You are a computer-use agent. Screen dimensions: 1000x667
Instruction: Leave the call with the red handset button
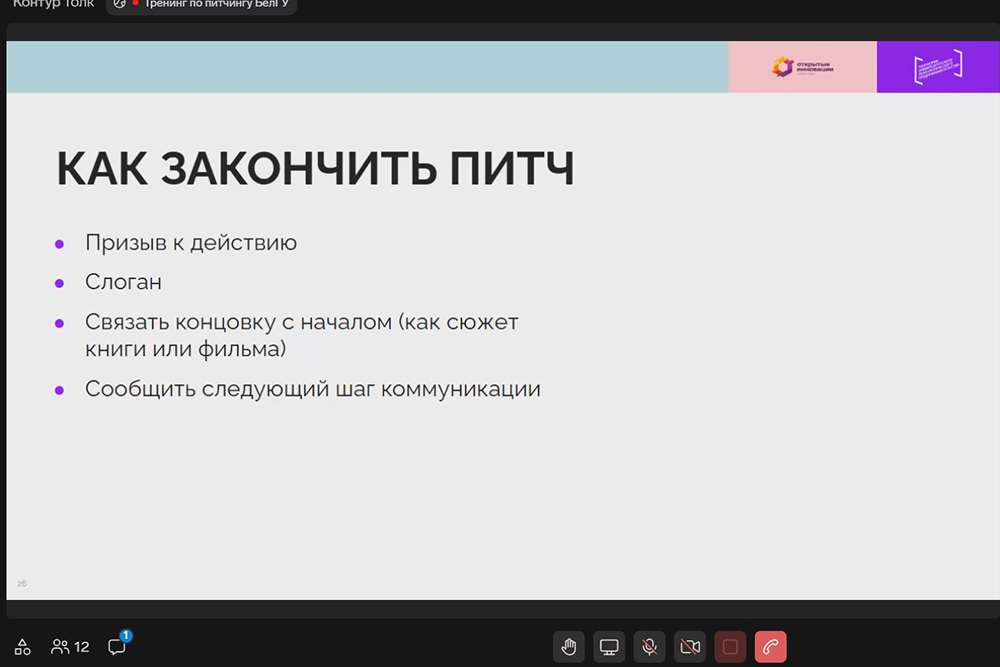point(770,647)
